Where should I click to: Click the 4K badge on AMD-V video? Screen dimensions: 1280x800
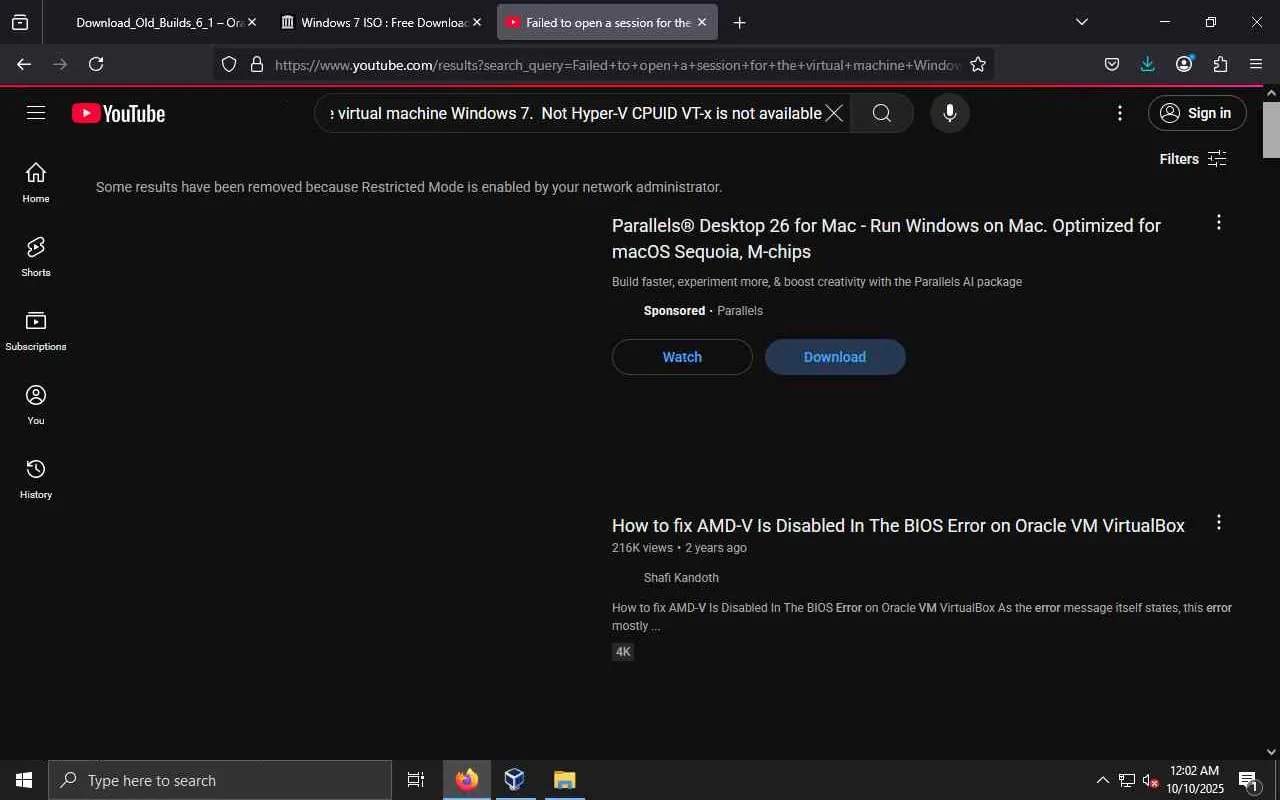click(623, 652)
